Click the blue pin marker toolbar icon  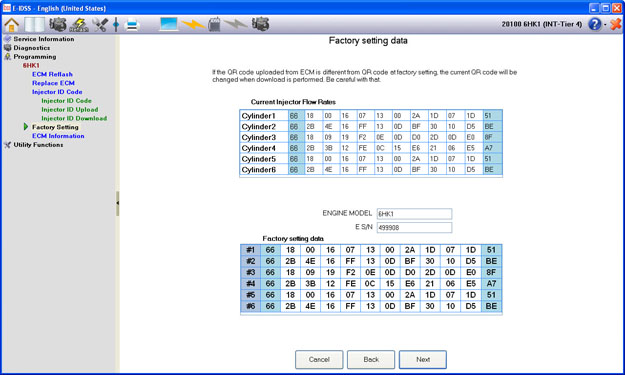click(116, 24)
